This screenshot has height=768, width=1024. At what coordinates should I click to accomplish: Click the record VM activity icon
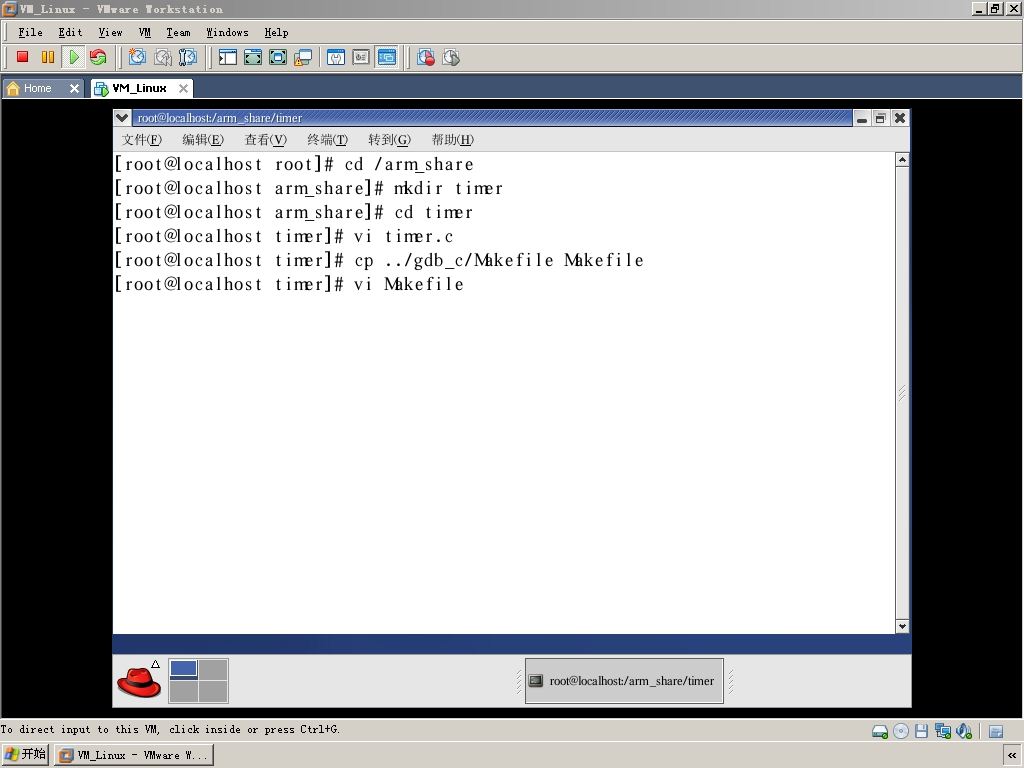click(426, 57)
